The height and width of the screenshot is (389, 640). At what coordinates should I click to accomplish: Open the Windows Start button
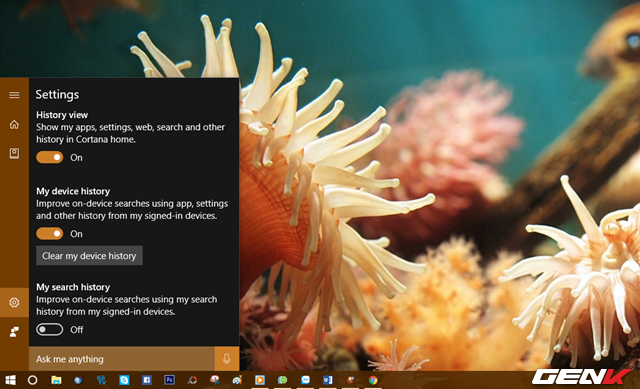coord(11,380)
